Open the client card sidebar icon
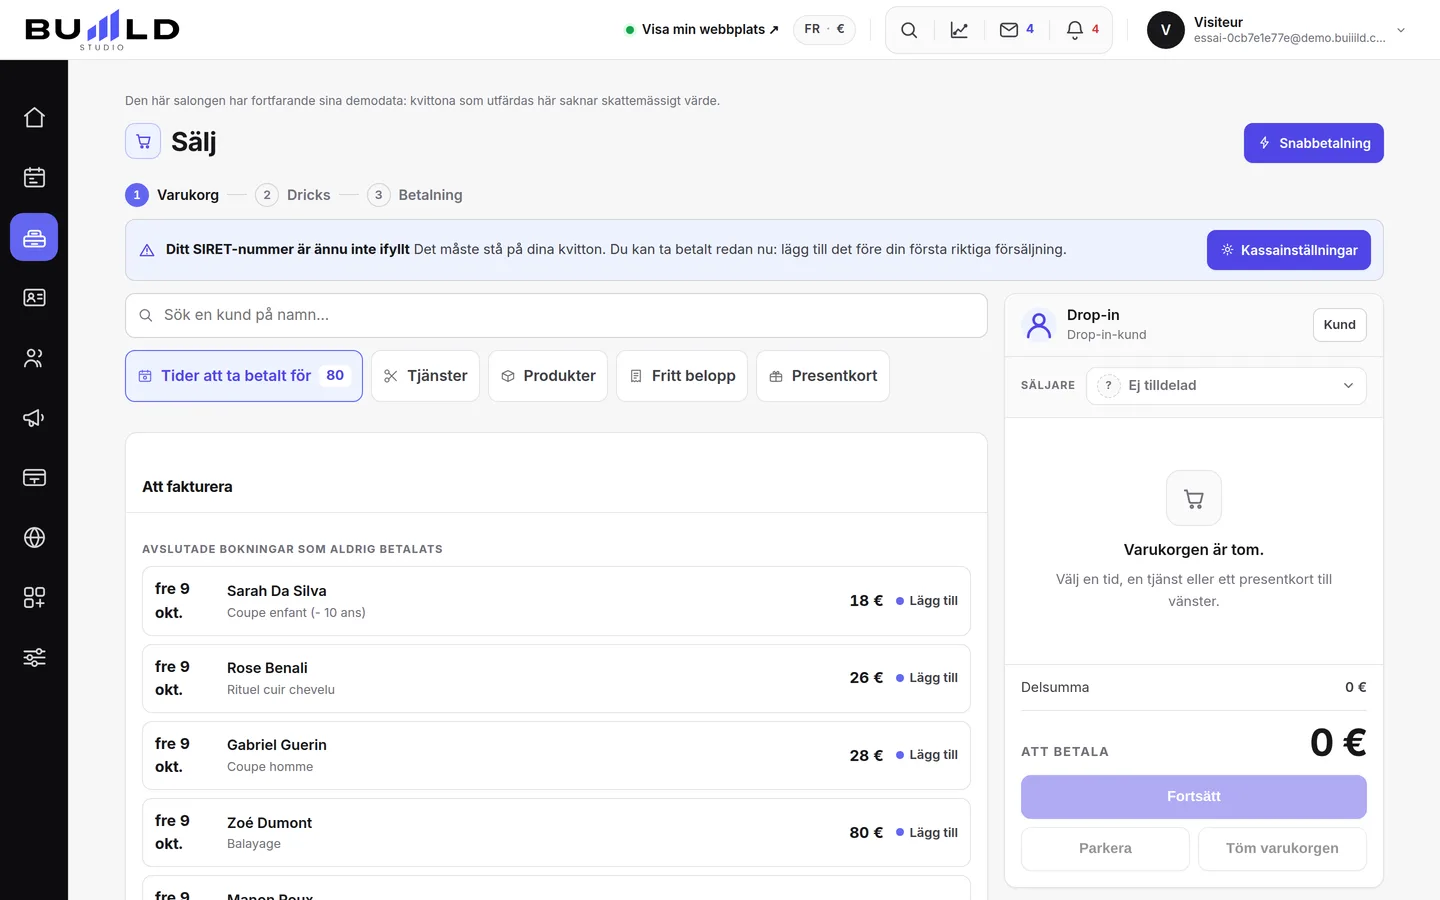This screenshot has height=900, width=1440. (34, 298)
